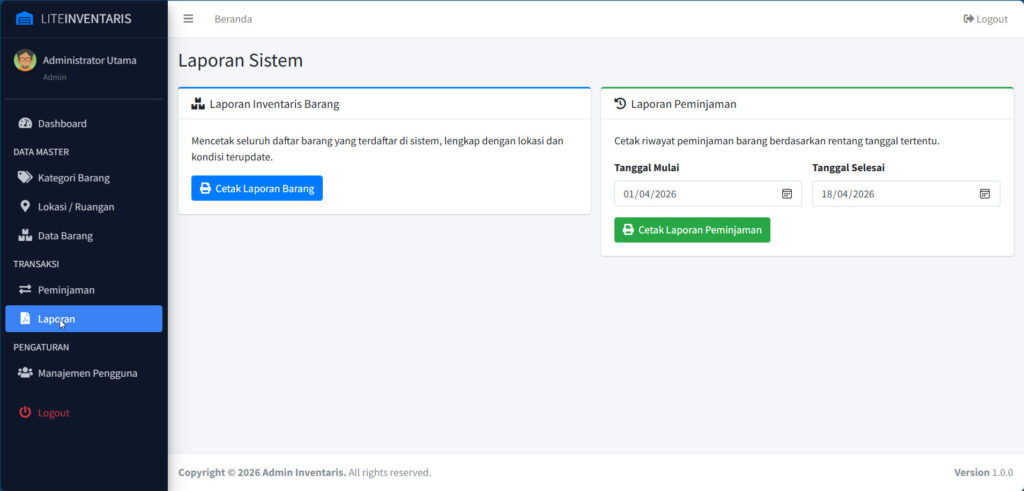Open the Dashboard menu item
This screenshot has height=491, width=1024.
pyautogui.click(x=62, y=124)
